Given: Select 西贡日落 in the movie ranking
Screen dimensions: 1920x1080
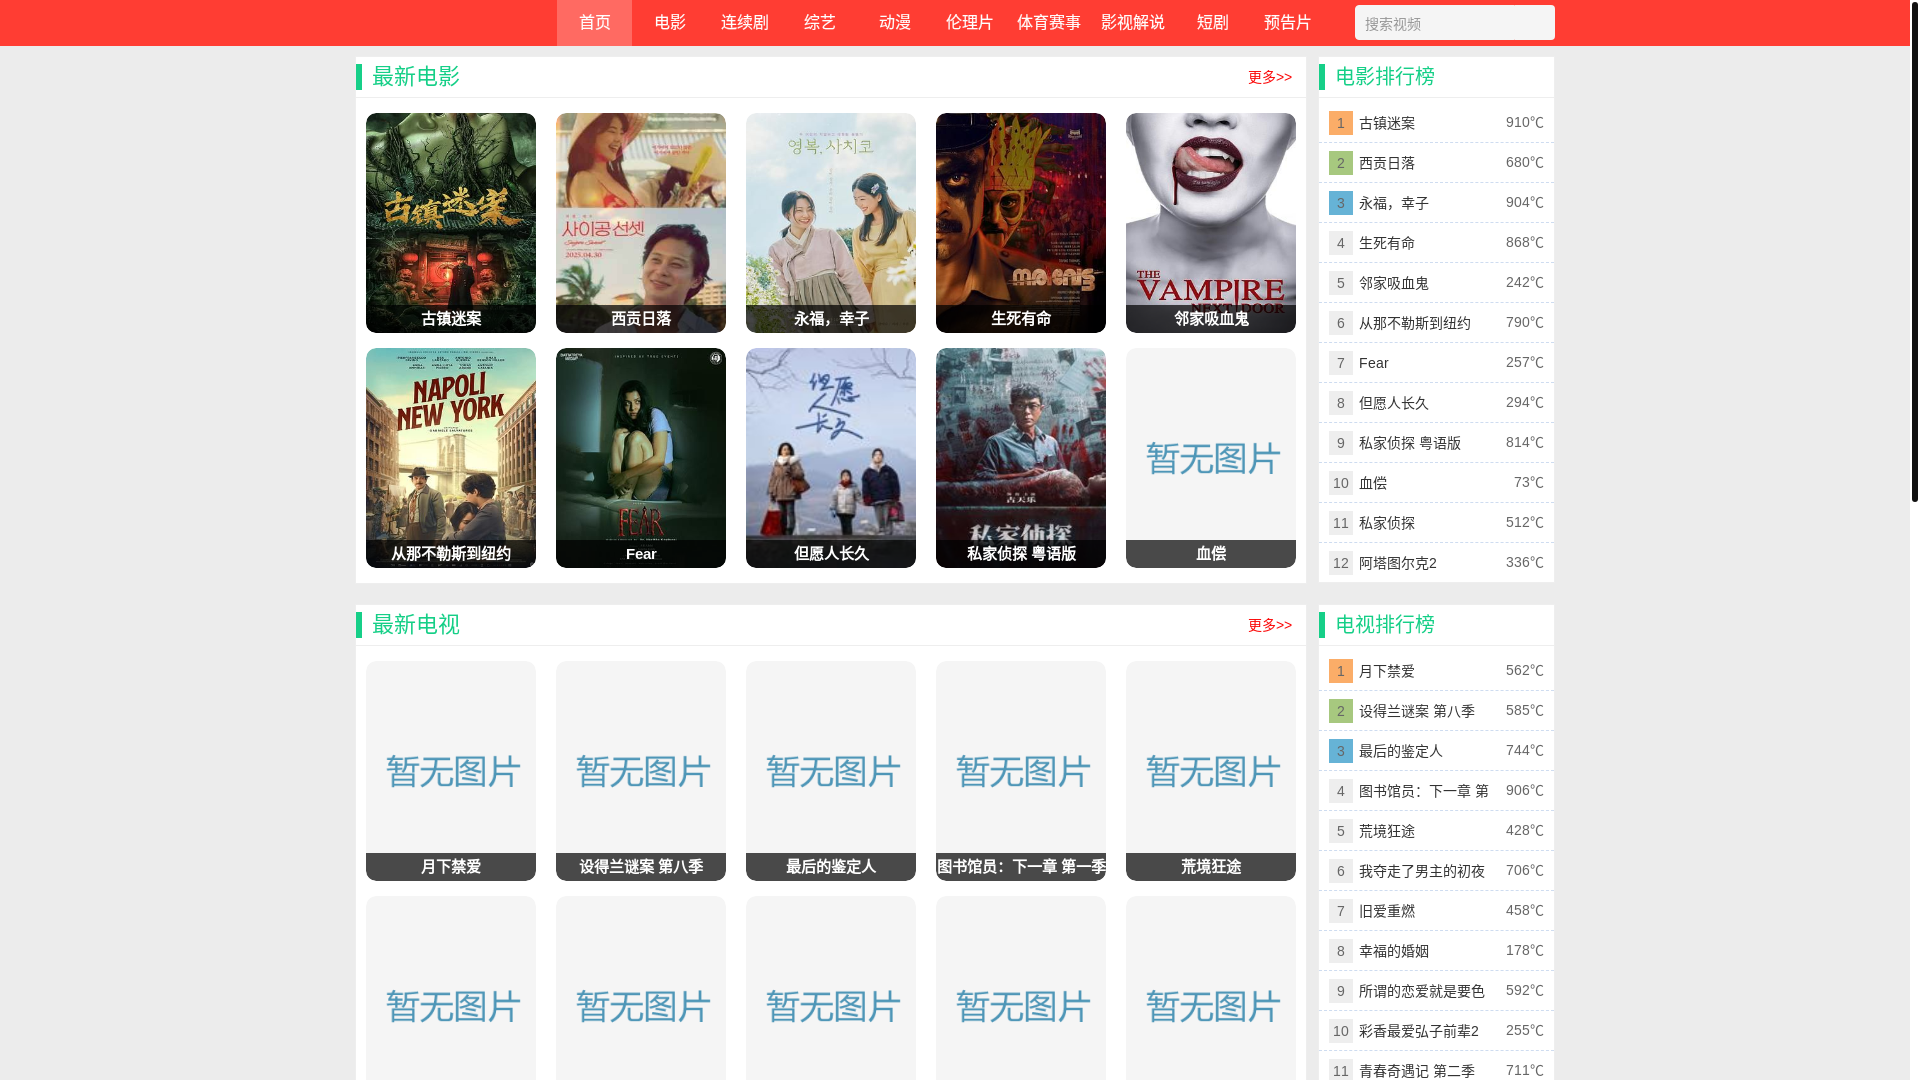Looking at the screenshot, I should coord(1386,163).
